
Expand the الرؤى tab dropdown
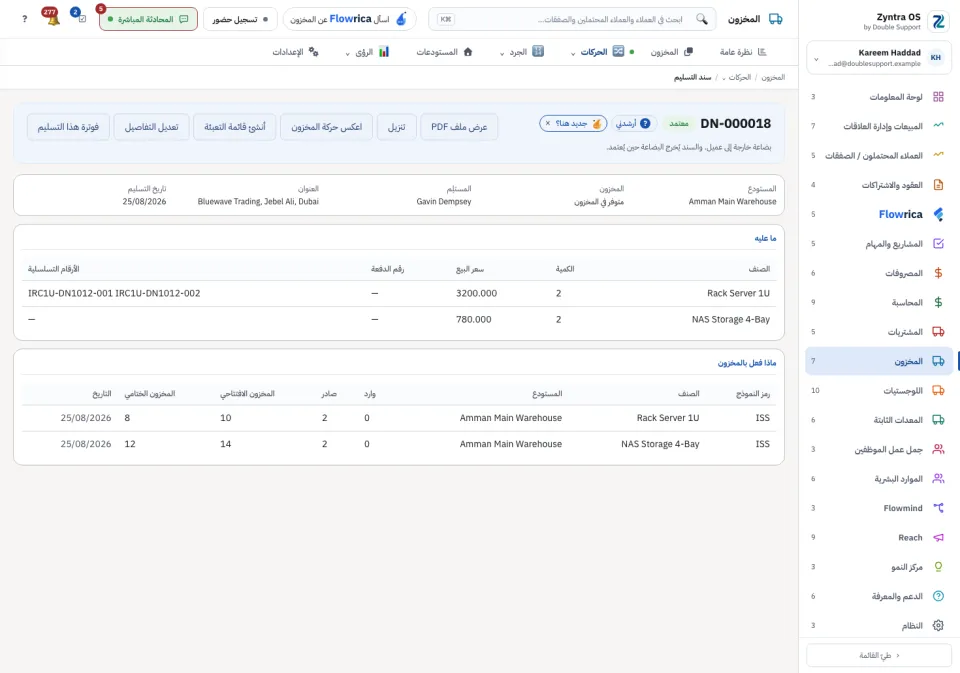click(x=347, y=53)
